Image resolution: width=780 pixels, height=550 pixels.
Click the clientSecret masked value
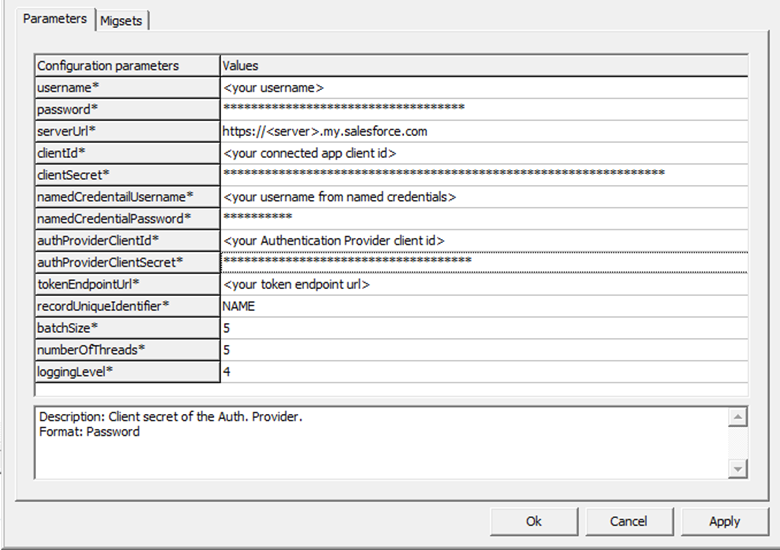point(484,175)
